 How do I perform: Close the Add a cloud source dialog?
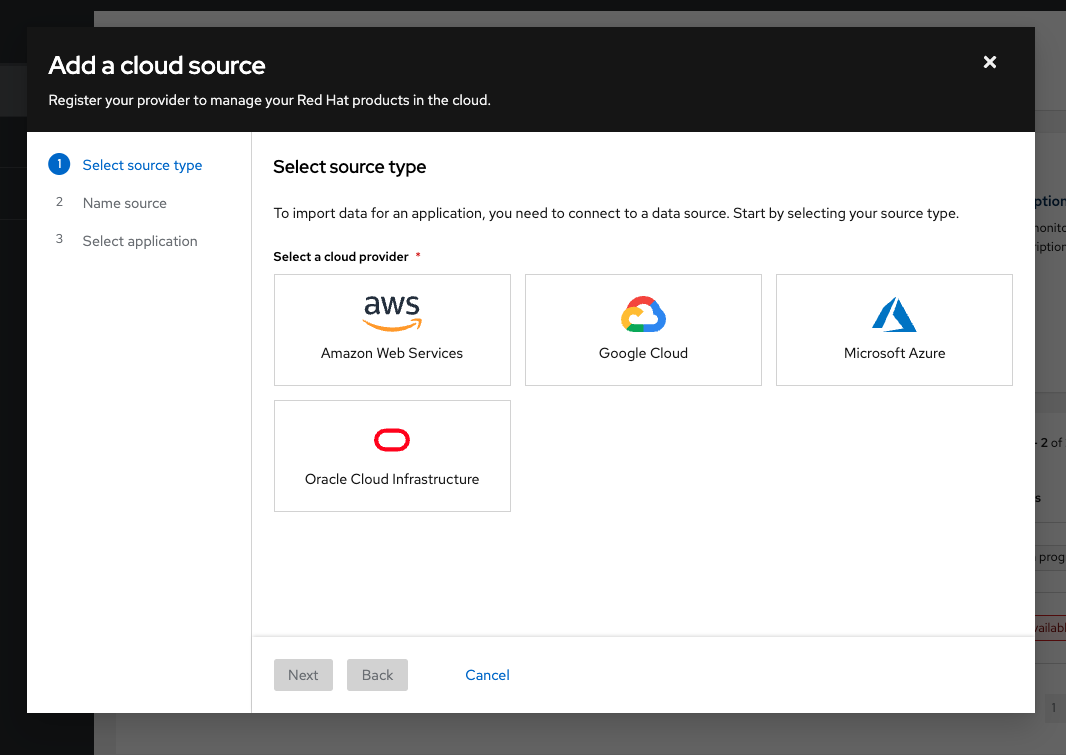(990, 62)
